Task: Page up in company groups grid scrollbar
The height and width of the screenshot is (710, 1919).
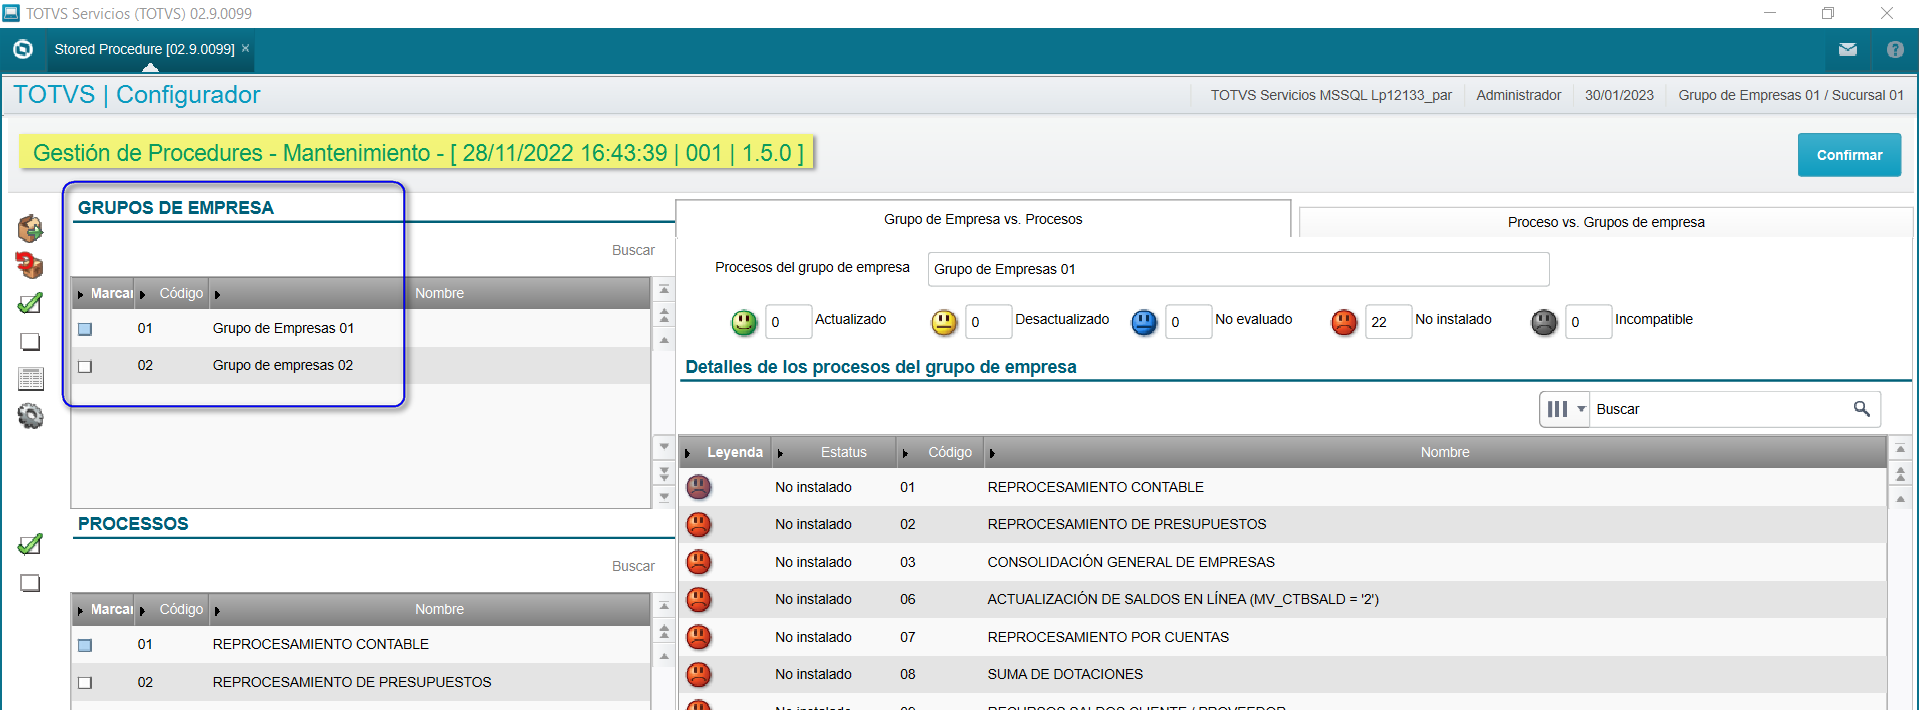Action: click(664, 315)
